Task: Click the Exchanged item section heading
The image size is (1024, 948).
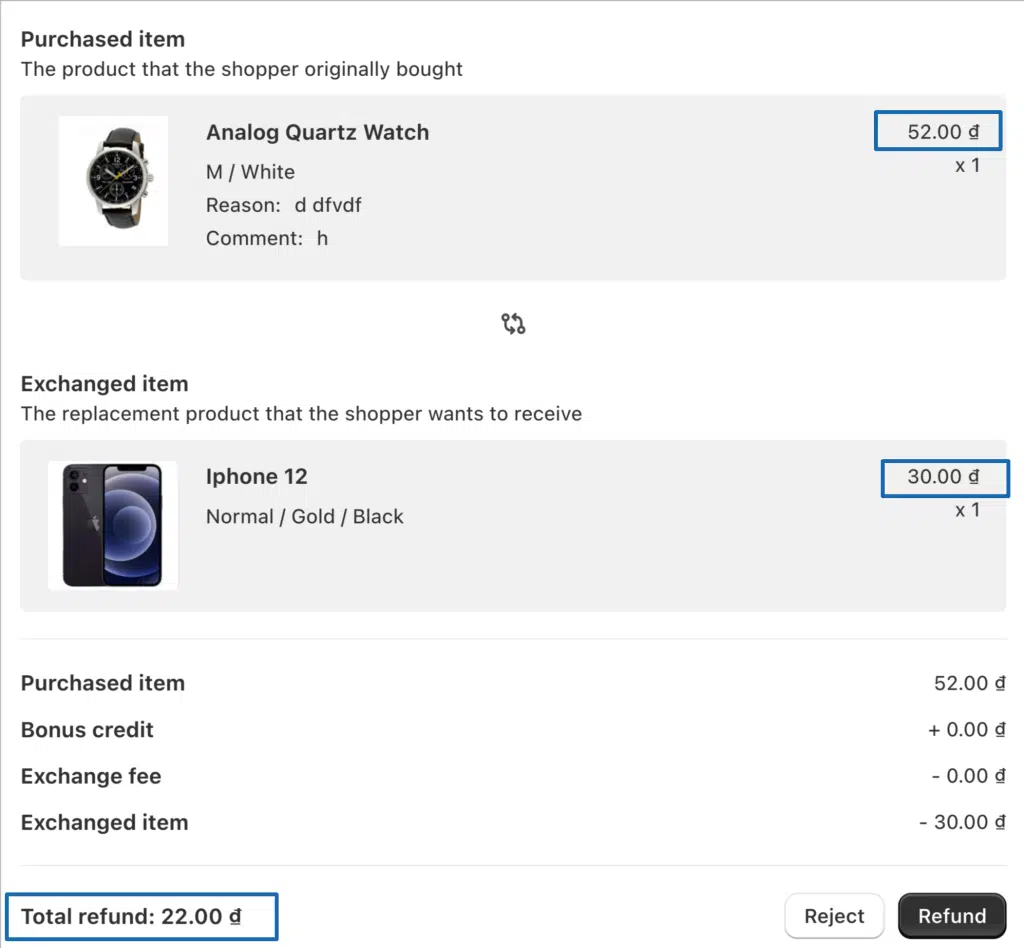Action: point(104,384)
